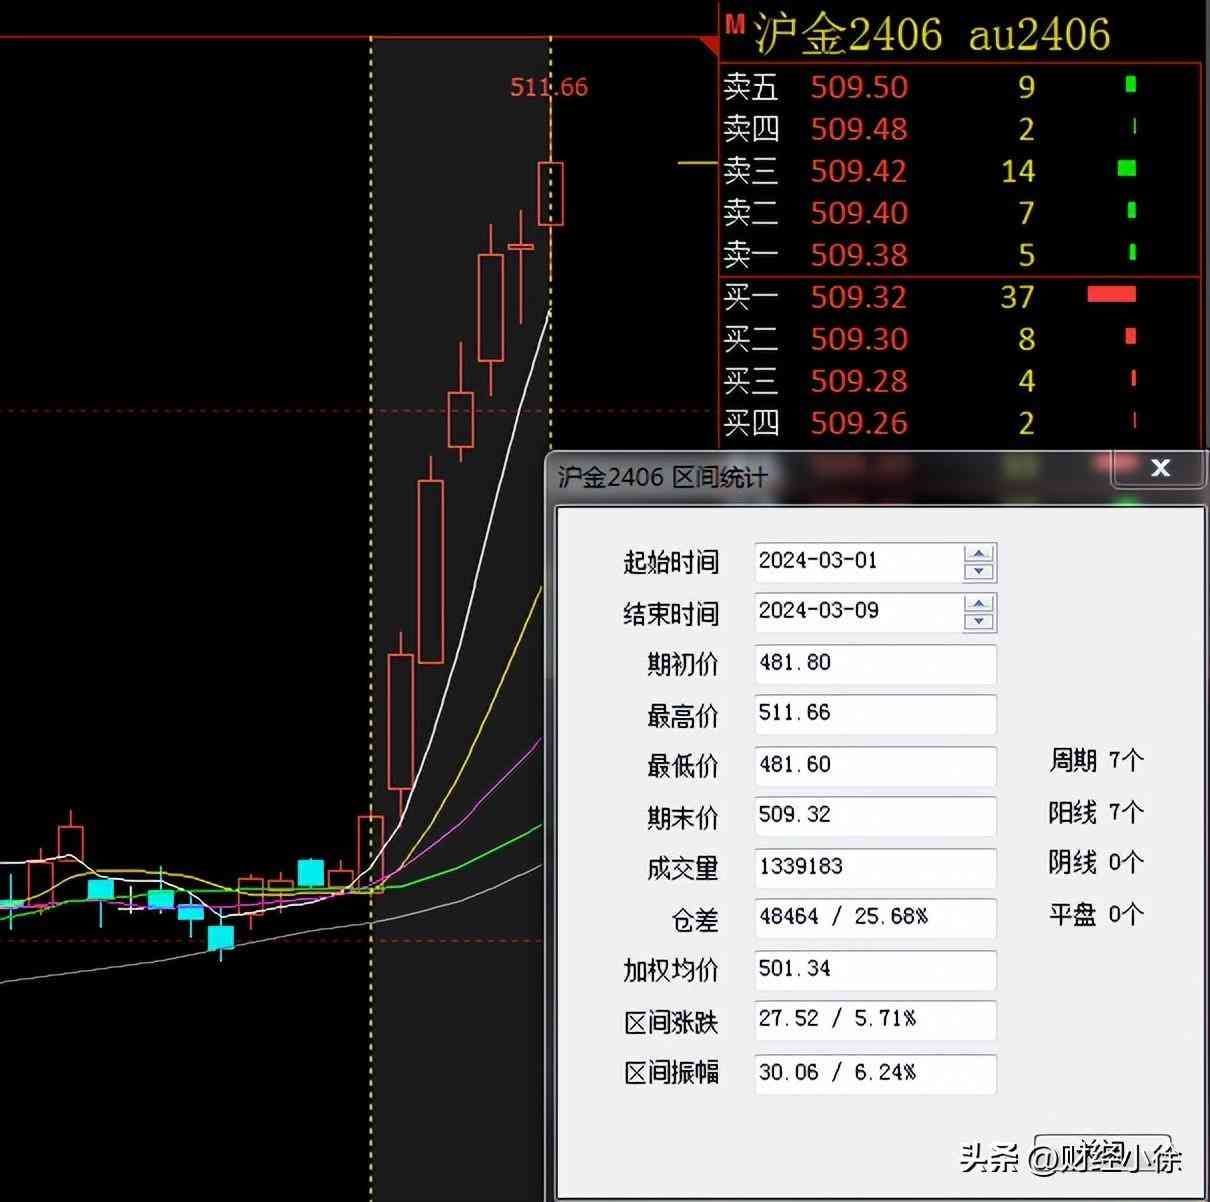The width and height of the screenshot is (1210, 1202).
Task: Select the 卖五 price 509.50
Action: (858, 87)
